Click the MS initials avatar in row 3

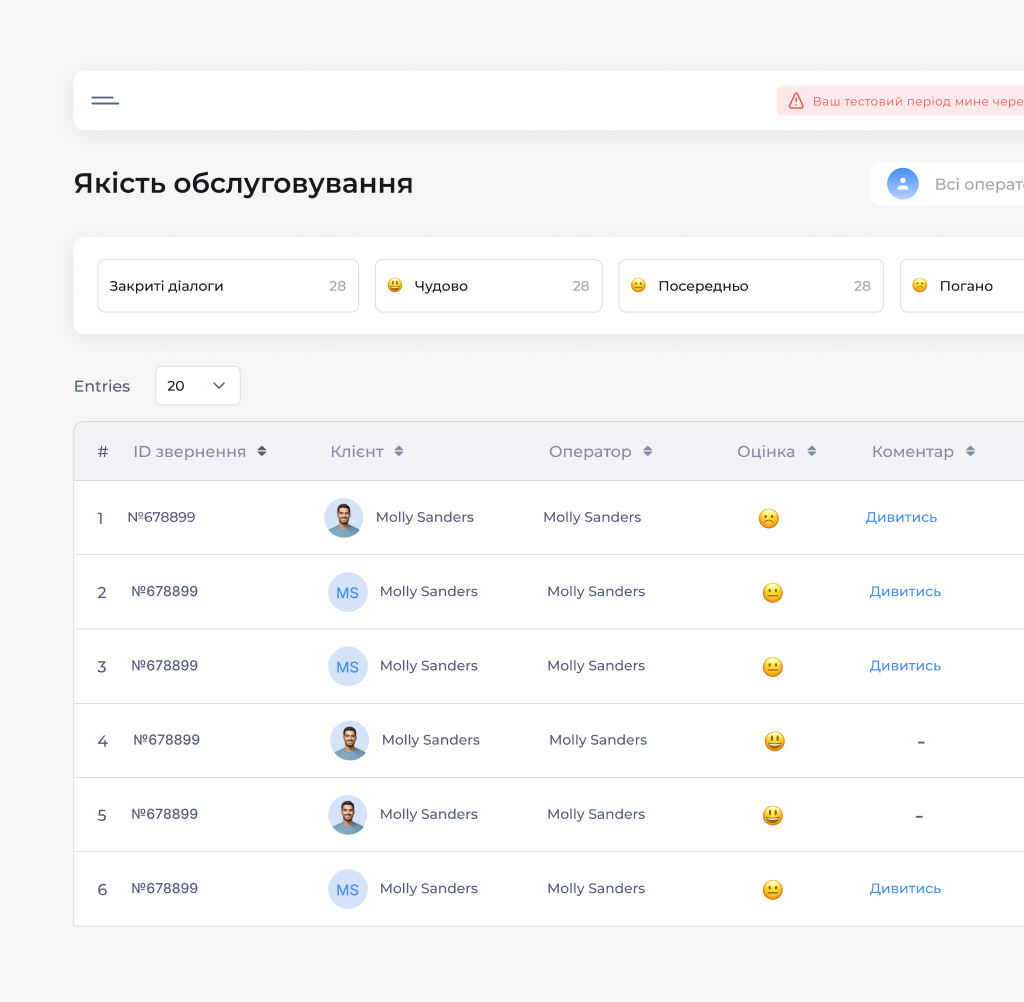347,666
